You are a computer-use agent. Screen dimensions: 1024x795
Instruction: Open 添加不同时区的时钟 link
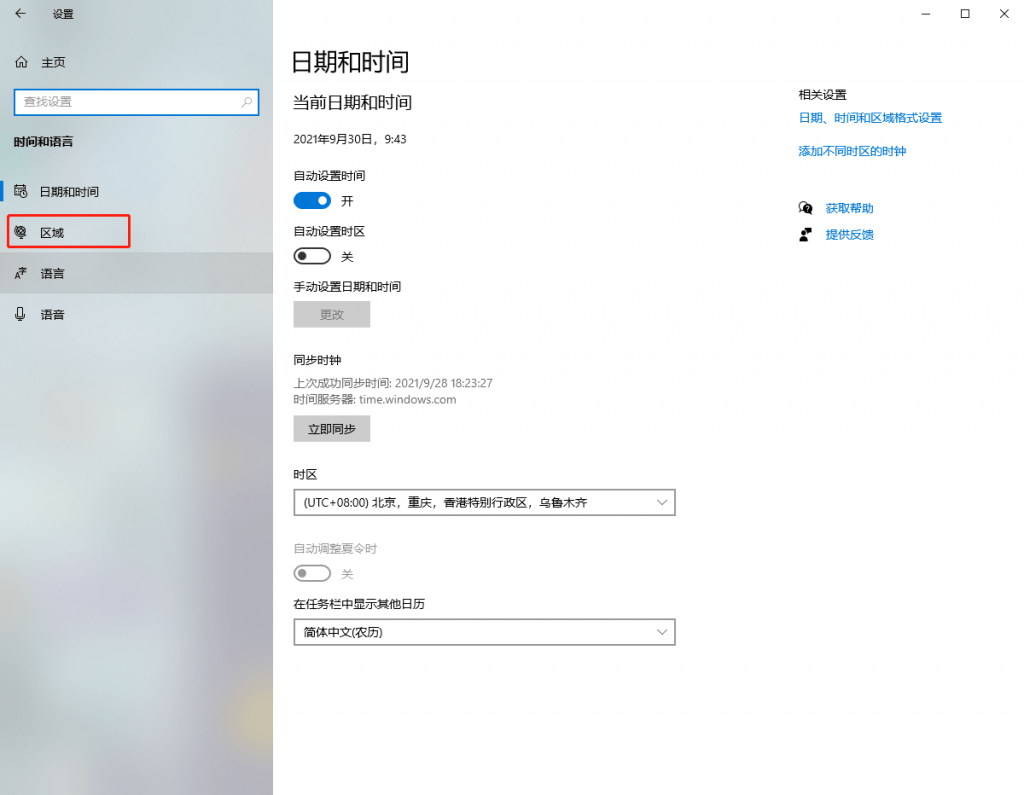pos(852,151)
